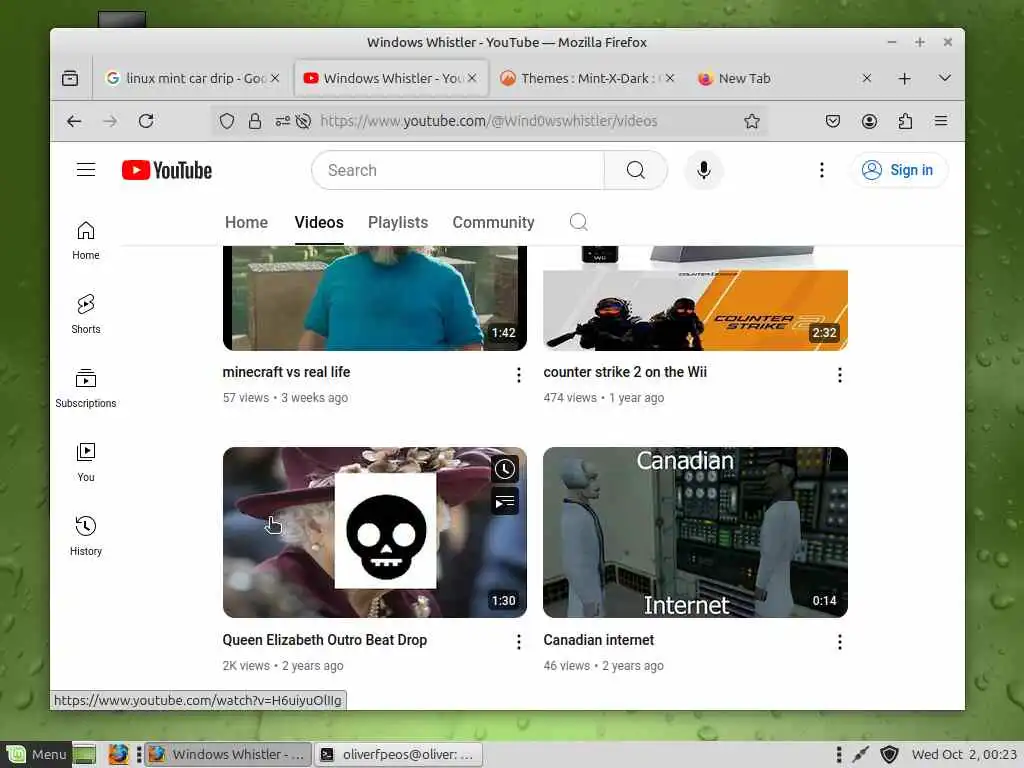Start voice search with the microphone icon
The width and height of the screenshot is (1024, 768).
pyautogui.click(x=703, y=170)
